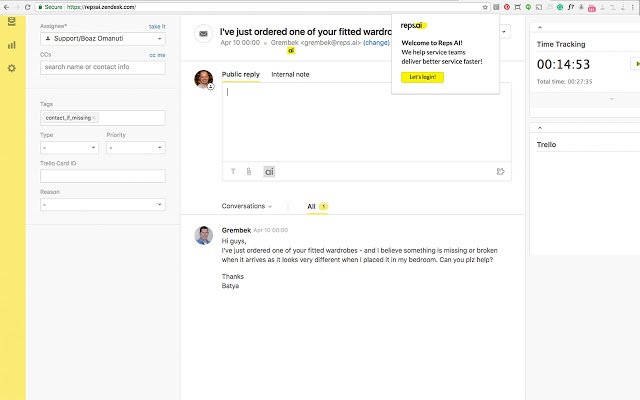Collapse the Time Tracking panel chevron
This screenshot has width=640, height=400.
[x=540, y=27]
